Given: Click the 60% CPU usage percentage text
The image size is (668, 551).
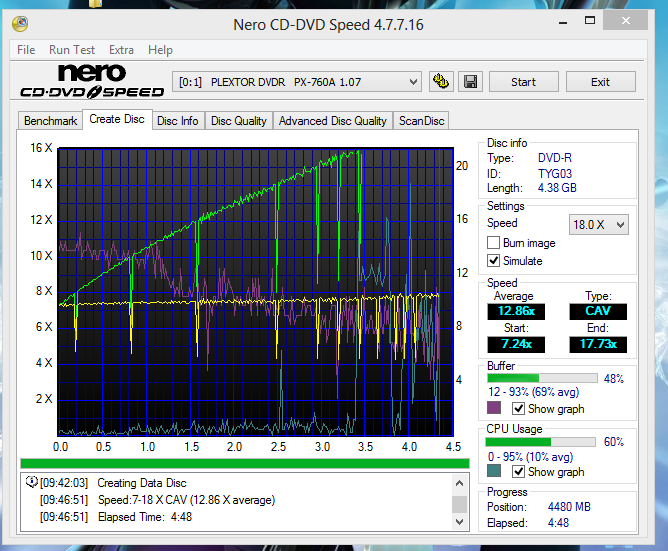Looking at the screenshot, I should [x=613, y=442].
